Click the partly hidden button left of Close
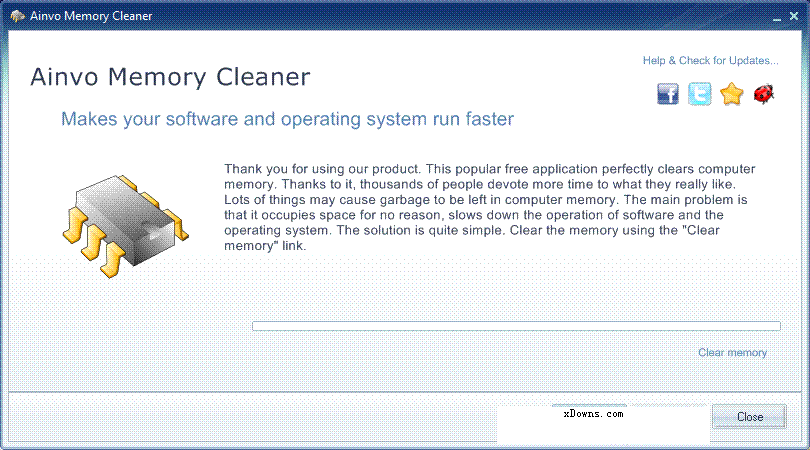This screenshot has height=450, width=810. pos(589,406)
